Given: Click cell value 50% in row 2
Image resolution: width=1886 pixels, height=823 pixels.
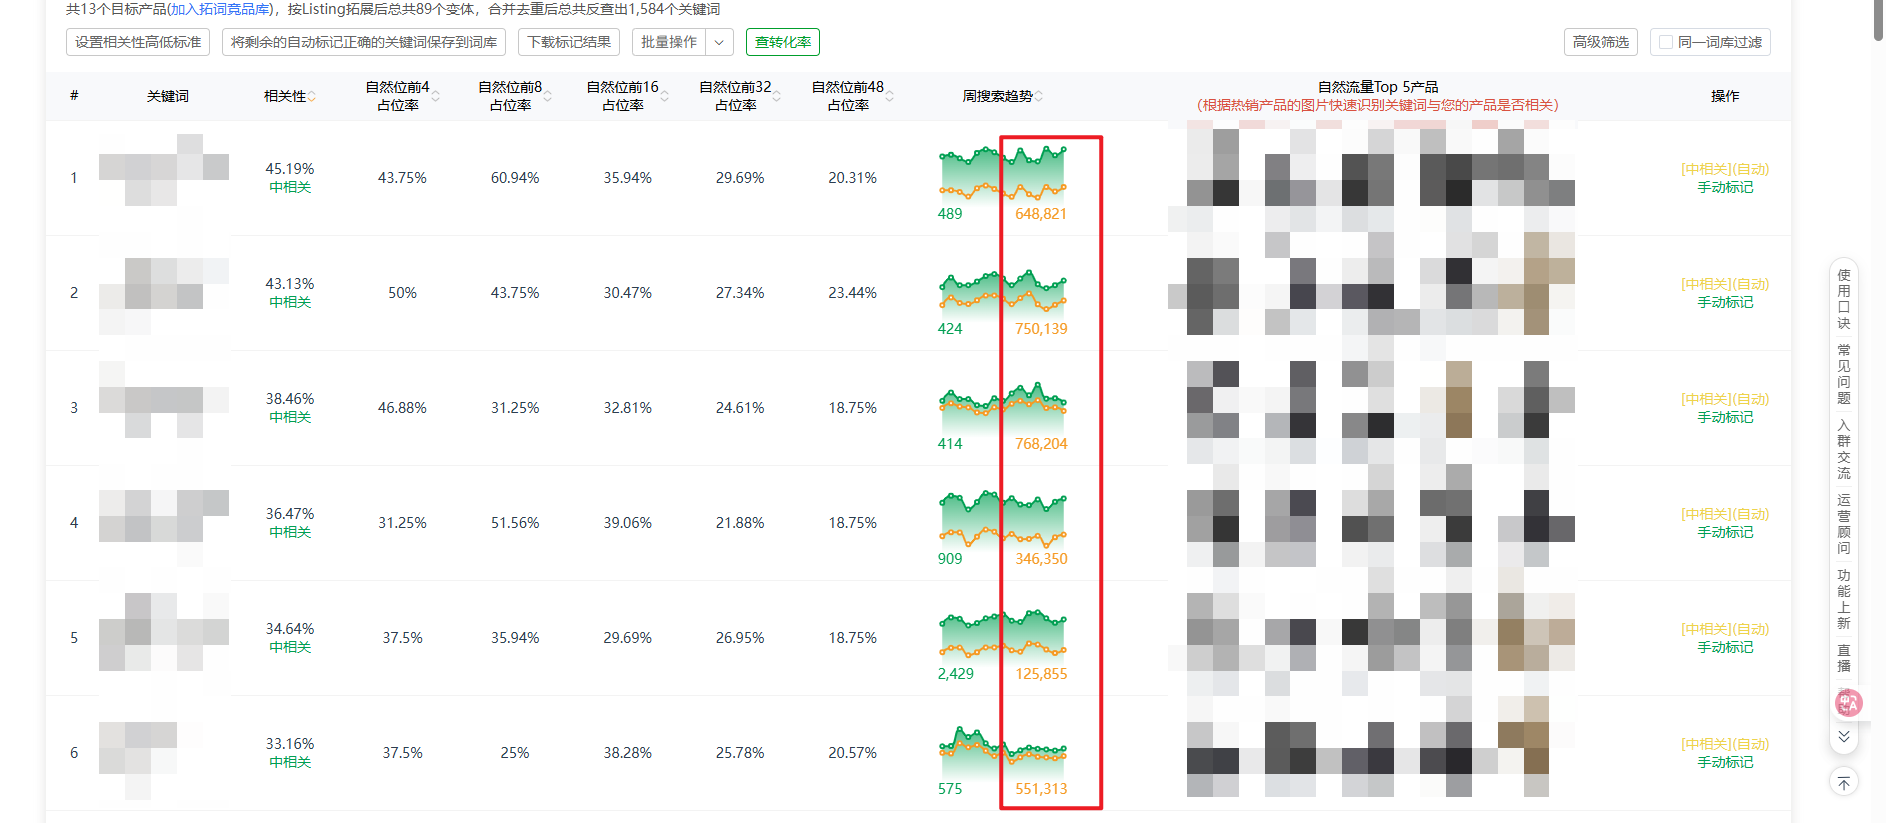Looking at the screenshot, I should [x=402, y=293].
